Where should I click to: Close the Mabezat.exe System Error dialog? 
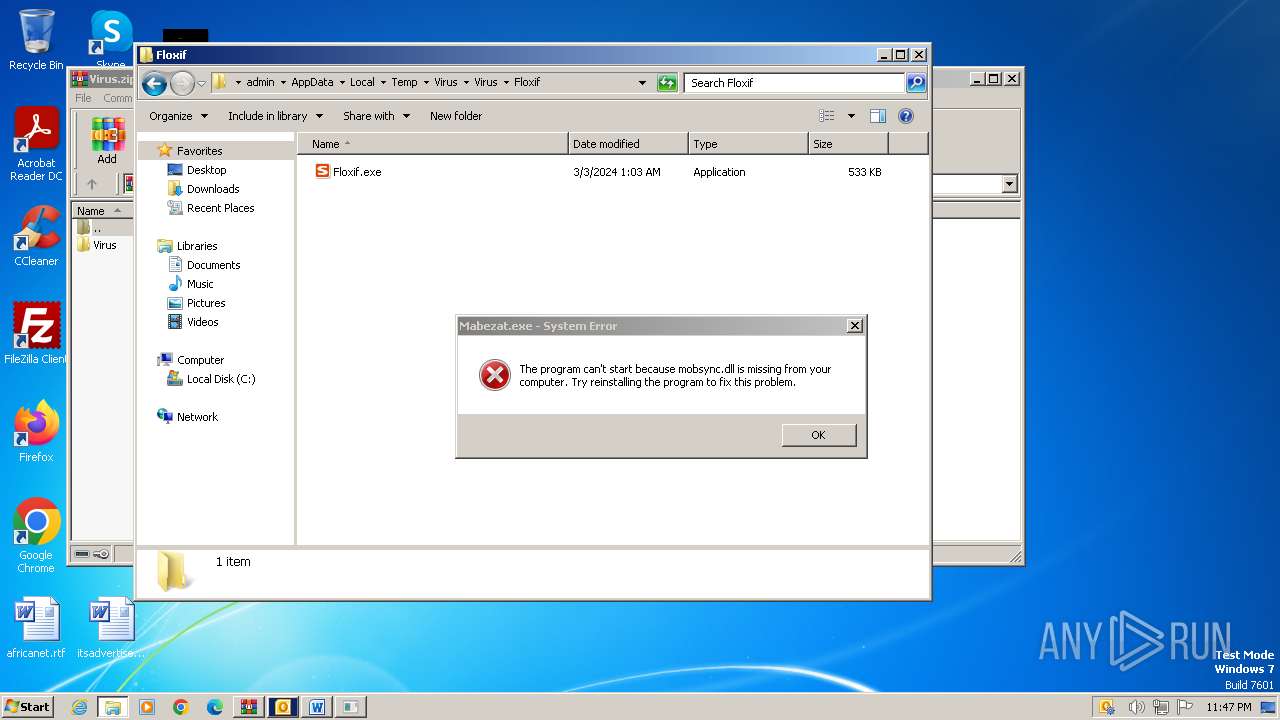click(x=854, y=326)
